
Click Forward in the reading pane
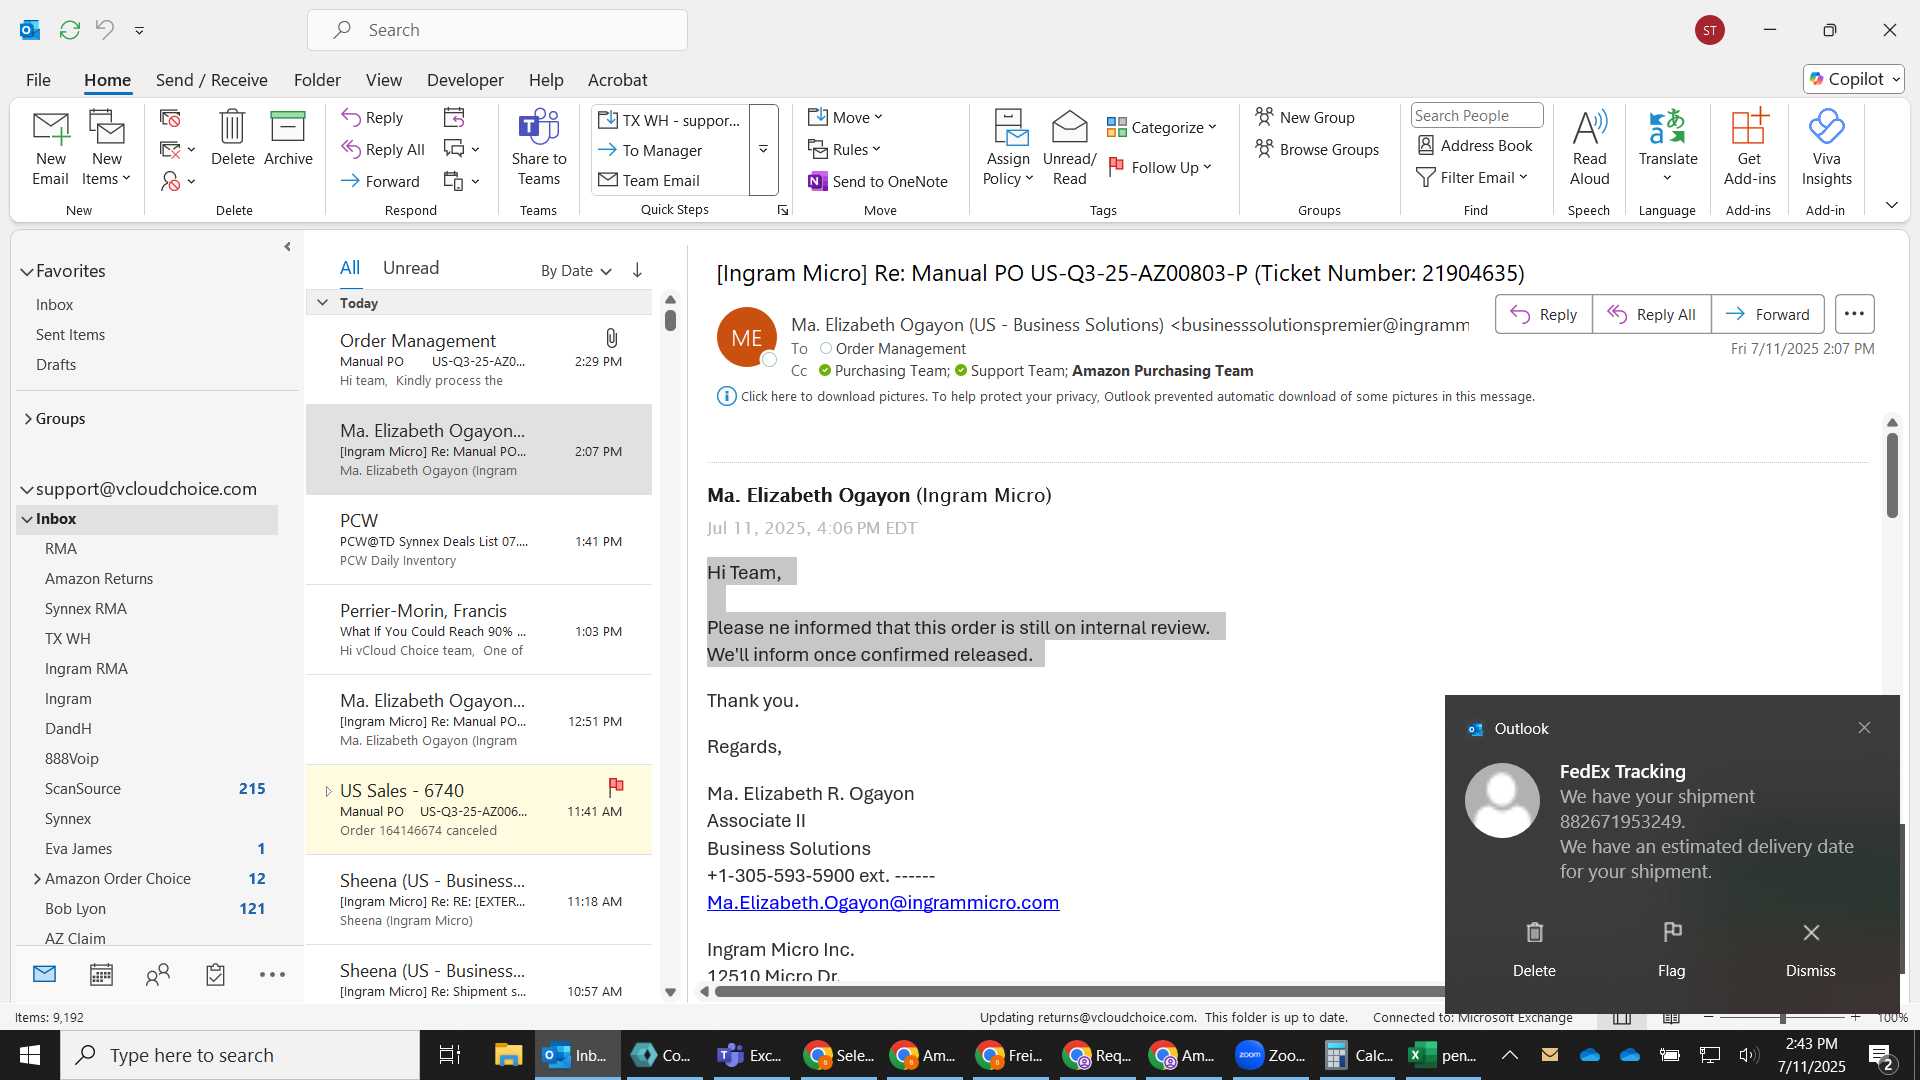click(1768, 314)
